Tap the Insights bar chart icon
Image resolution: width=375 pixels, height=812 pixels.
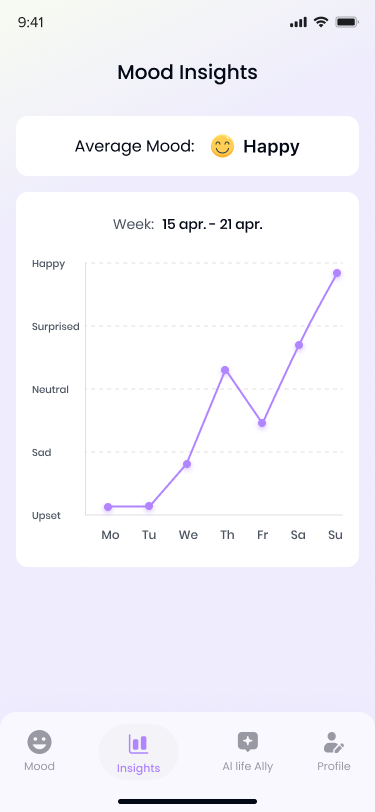[x=138, y=744]
